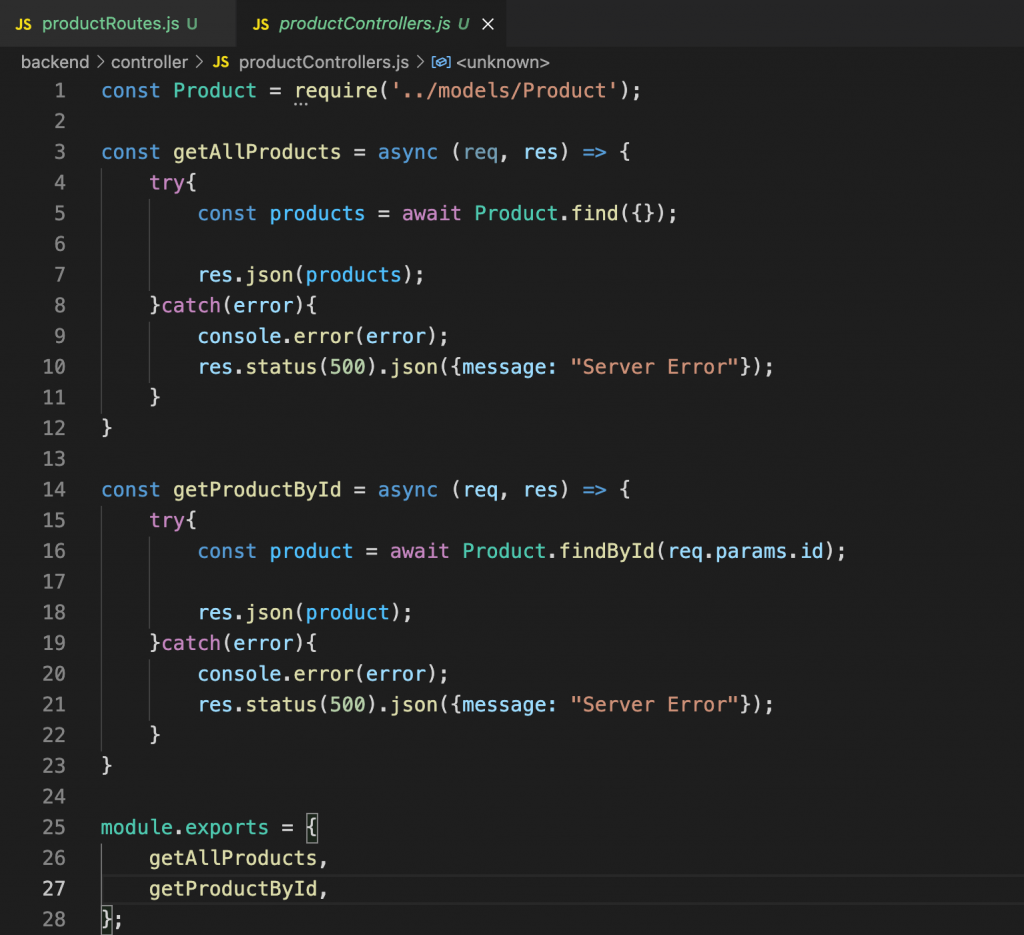Click the JS icon on productRoutes.js tab
This screenshot has width=1024, height=935.
(x=24, y=25)
